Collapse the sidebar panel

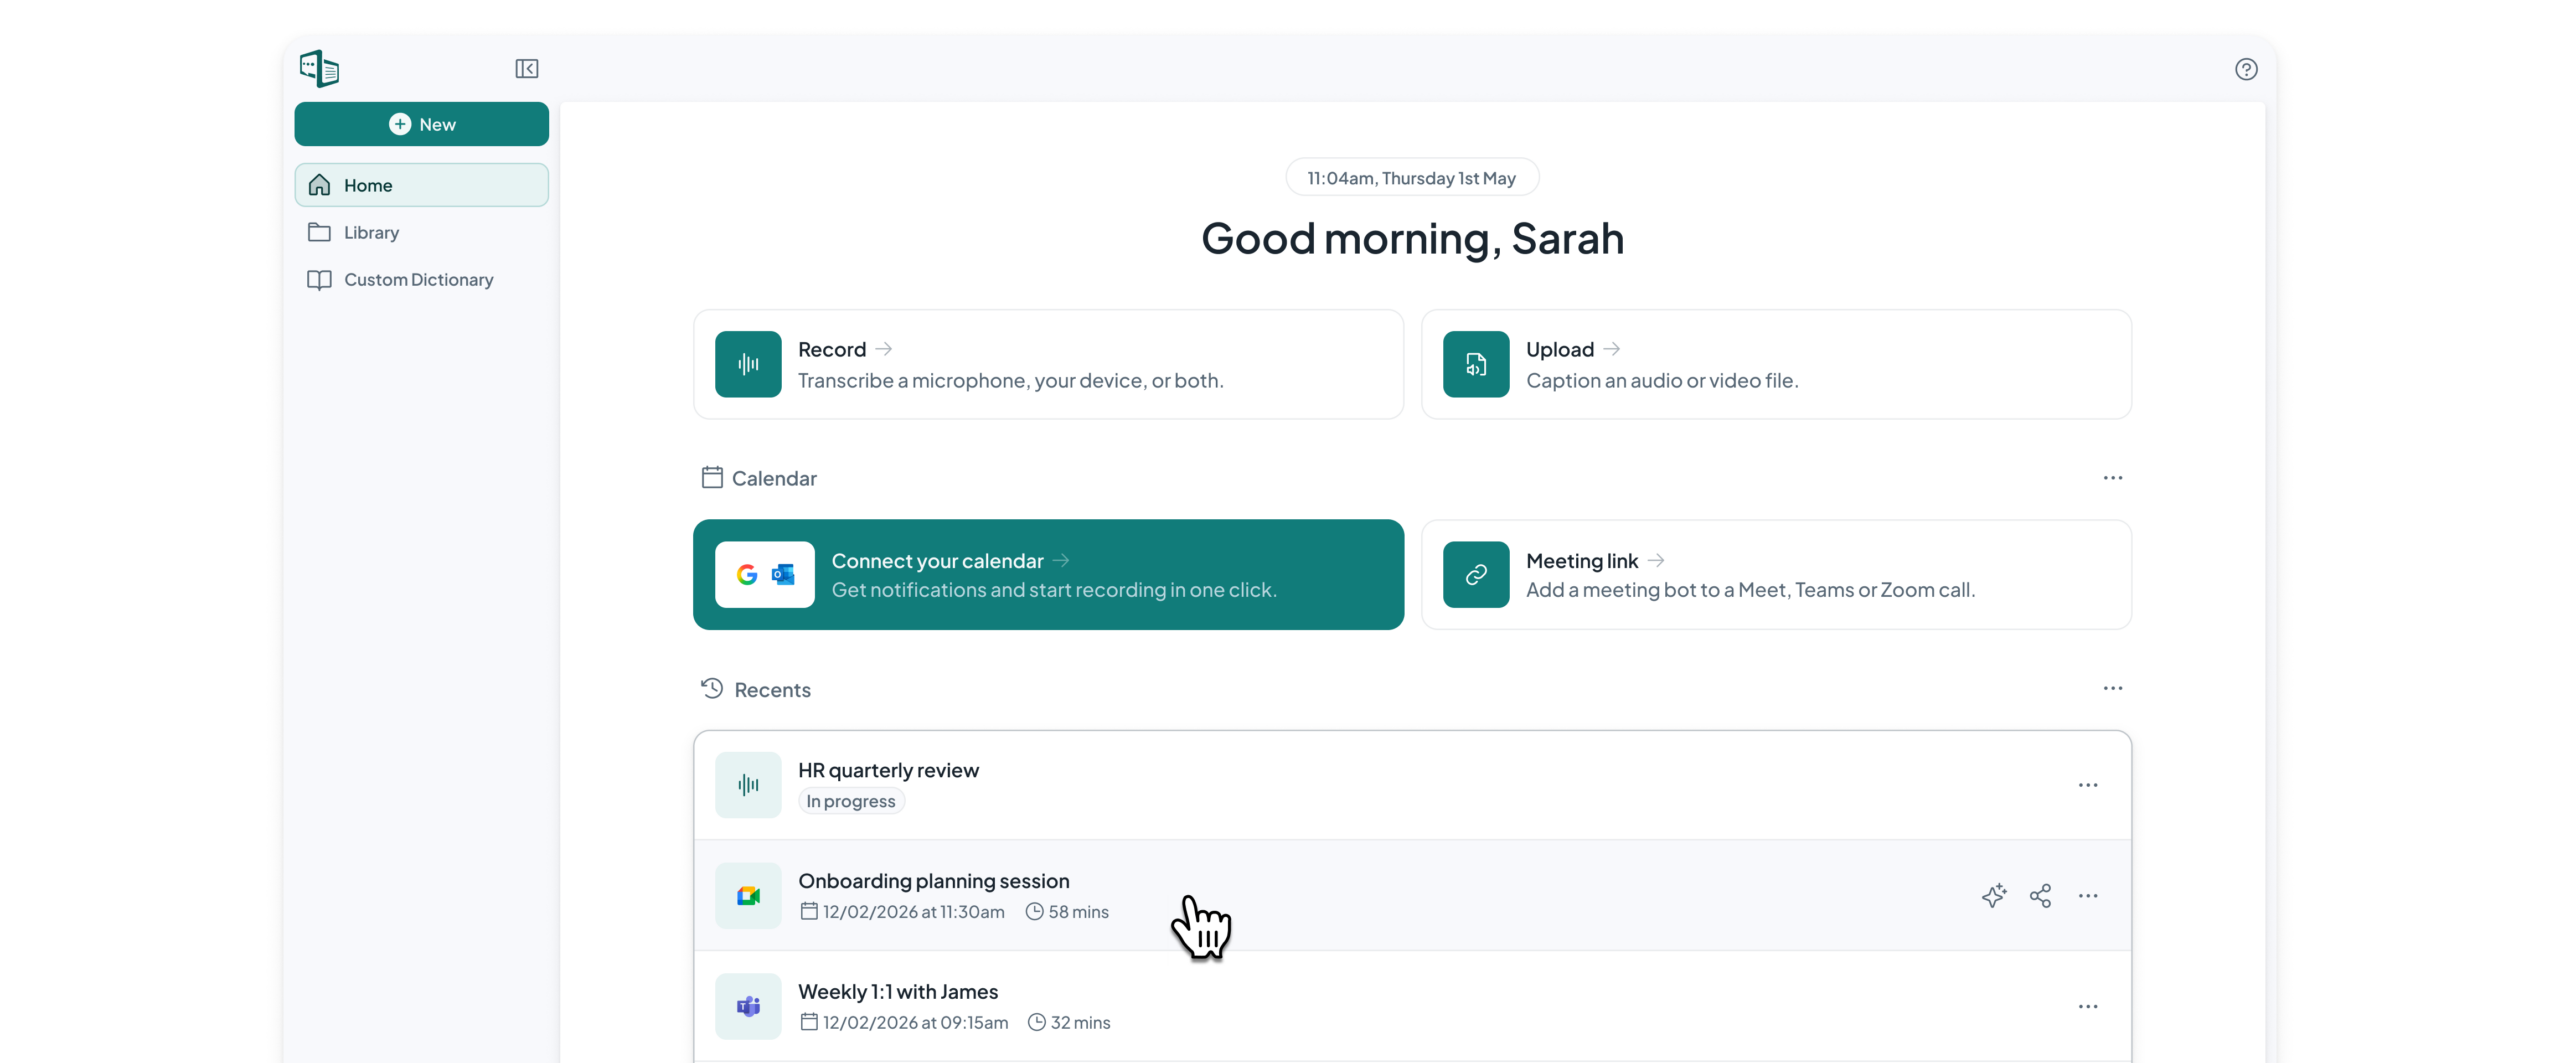click(x=526, y=69)
